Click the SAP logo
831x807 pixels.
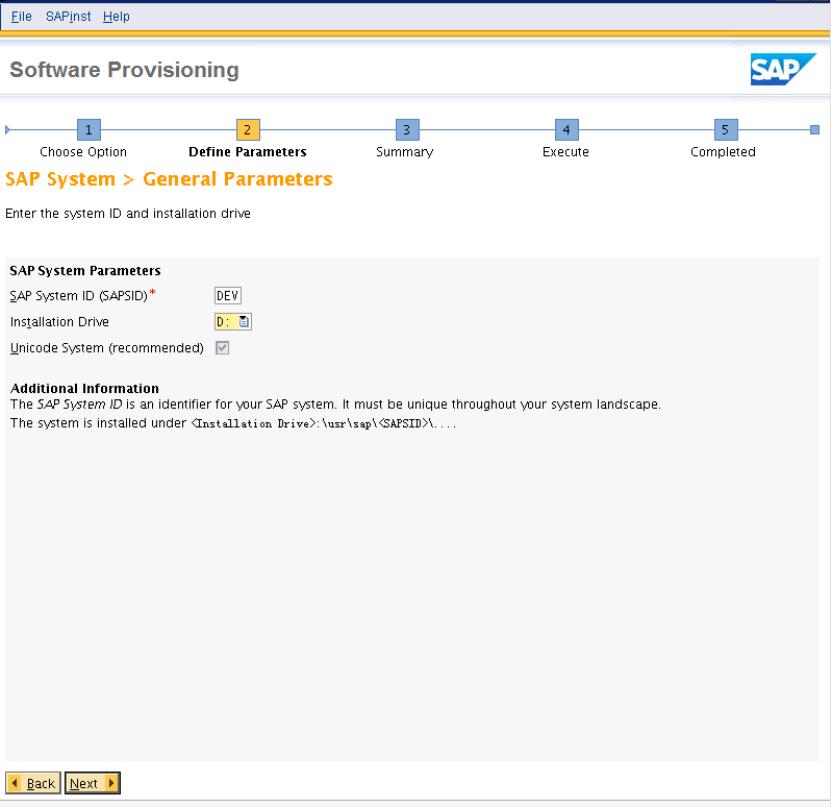783,69
